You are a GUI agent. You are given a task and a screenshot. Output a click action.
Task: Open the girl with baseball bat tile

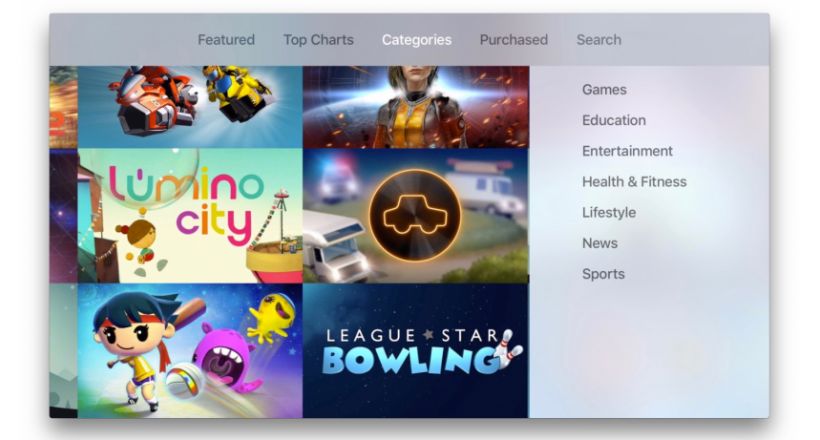190,351
